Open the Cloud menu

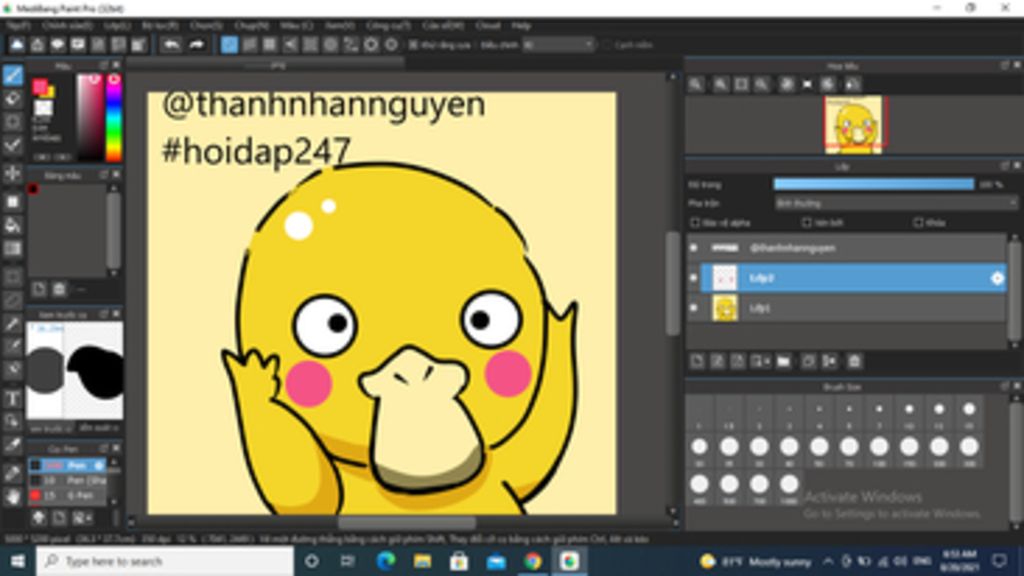tap(488, 25)
